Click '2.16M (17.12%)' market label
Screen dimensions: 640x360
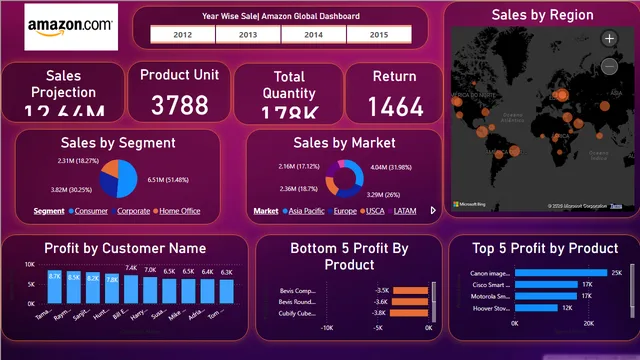[x=299, y=167]
